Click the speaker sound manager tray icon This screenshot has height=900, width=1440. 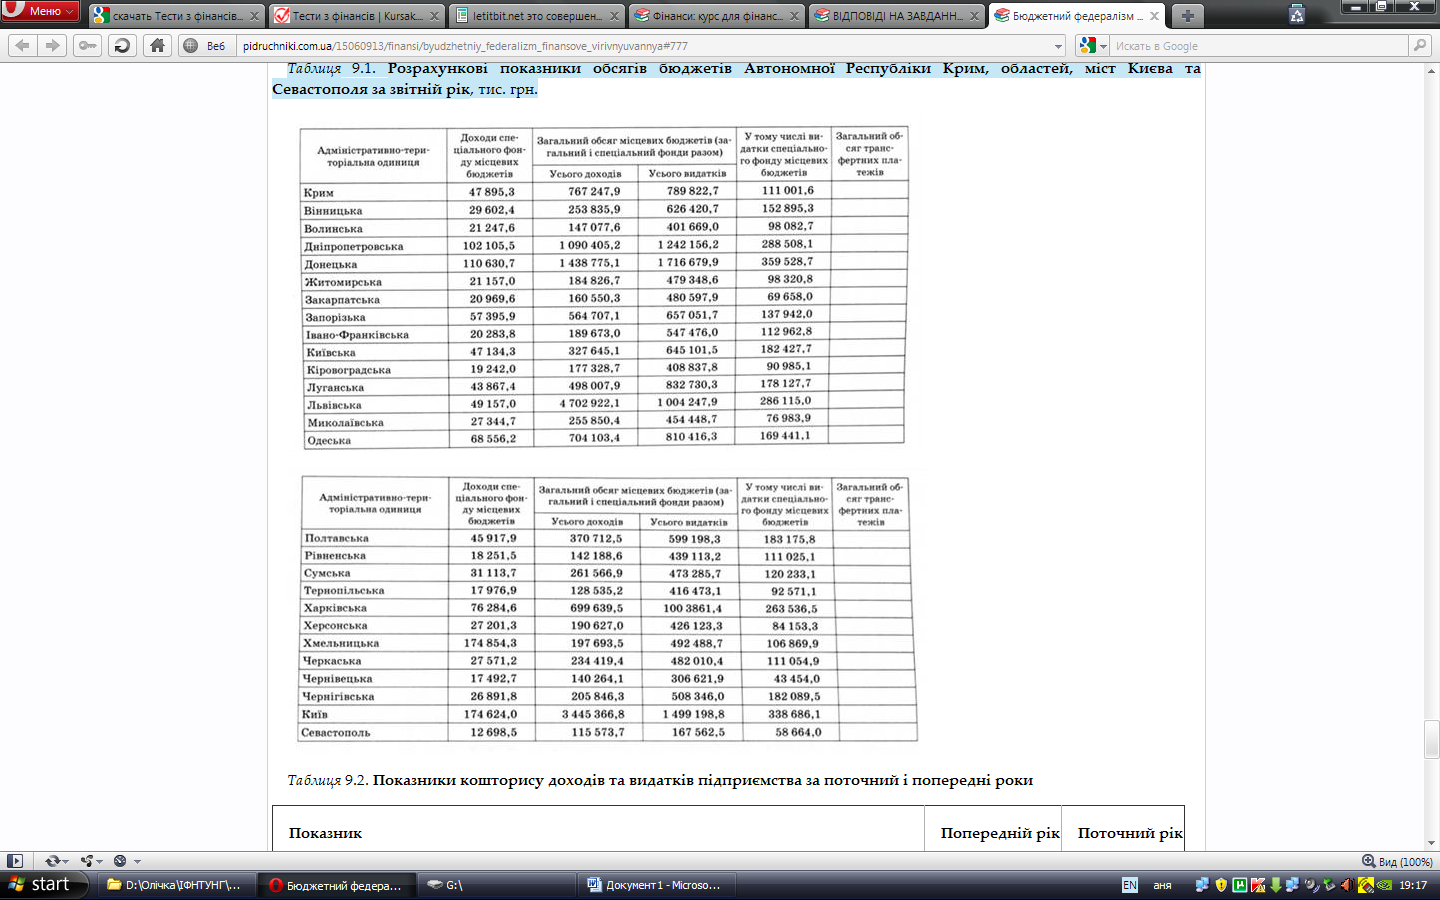(1311, 885)
